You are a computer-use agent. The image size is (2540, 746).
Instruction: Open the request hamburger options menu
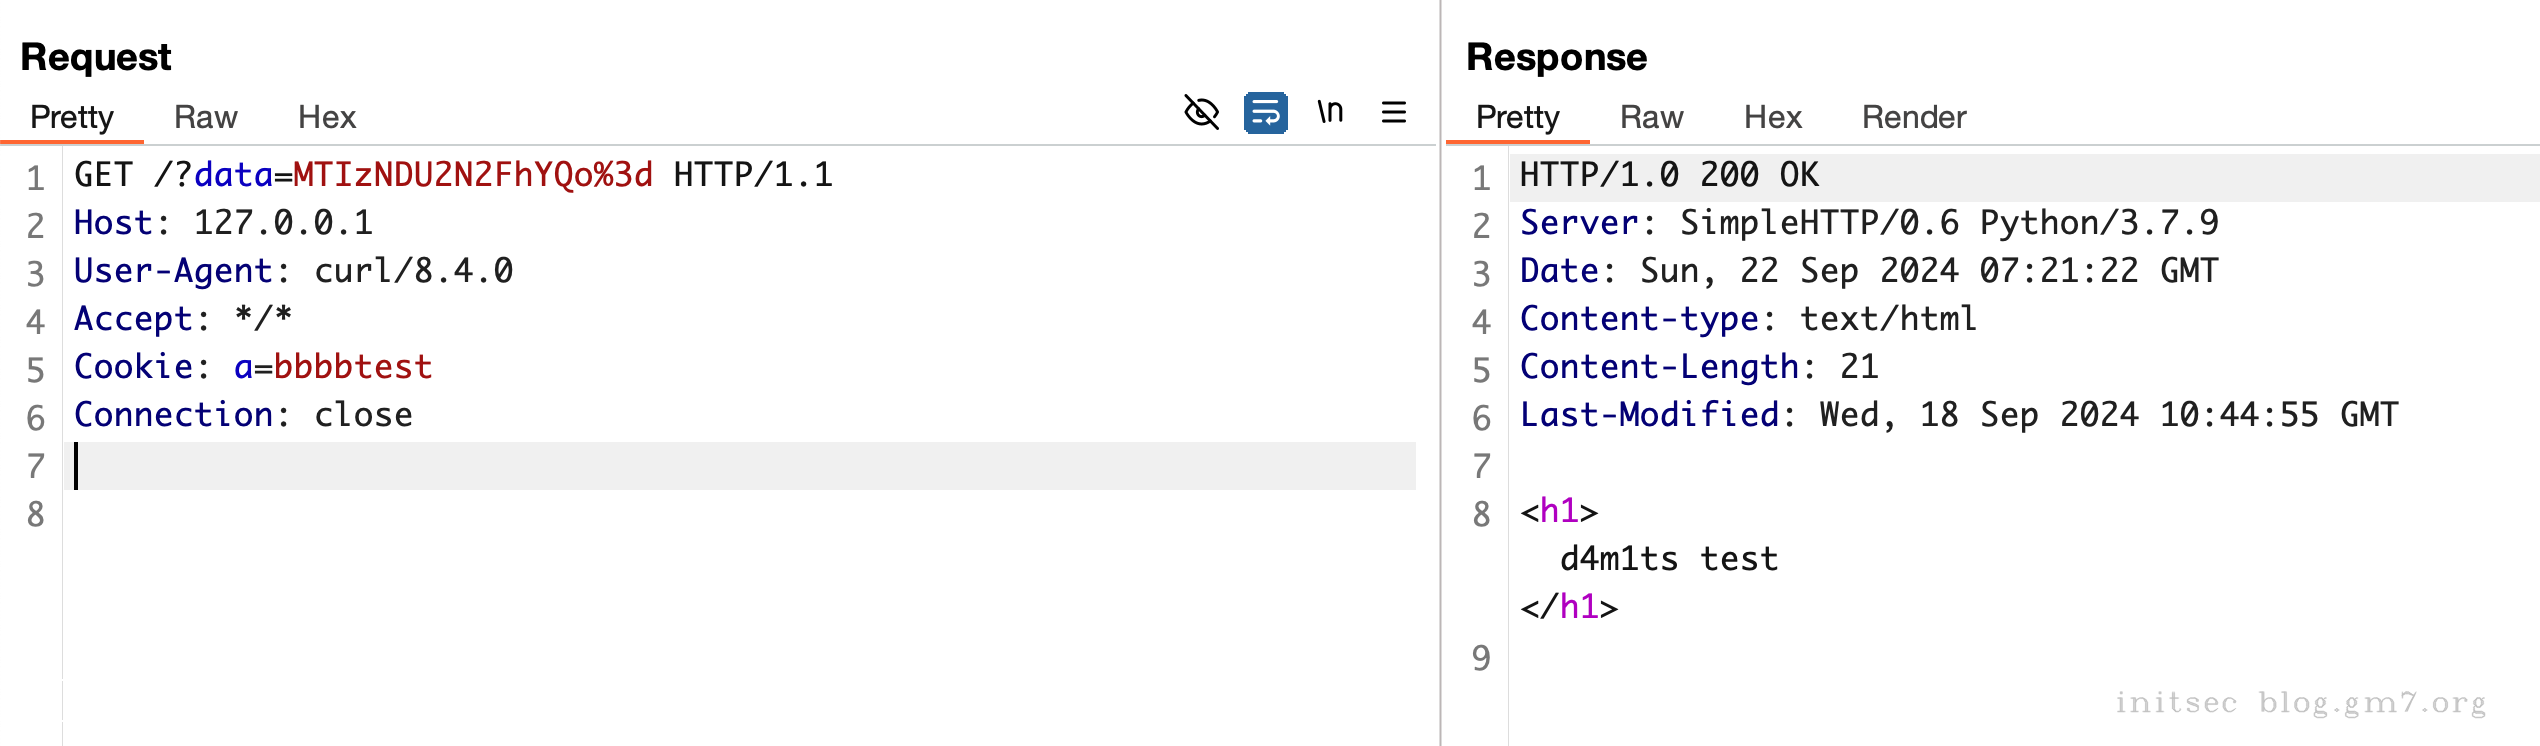pos(1394,112)
